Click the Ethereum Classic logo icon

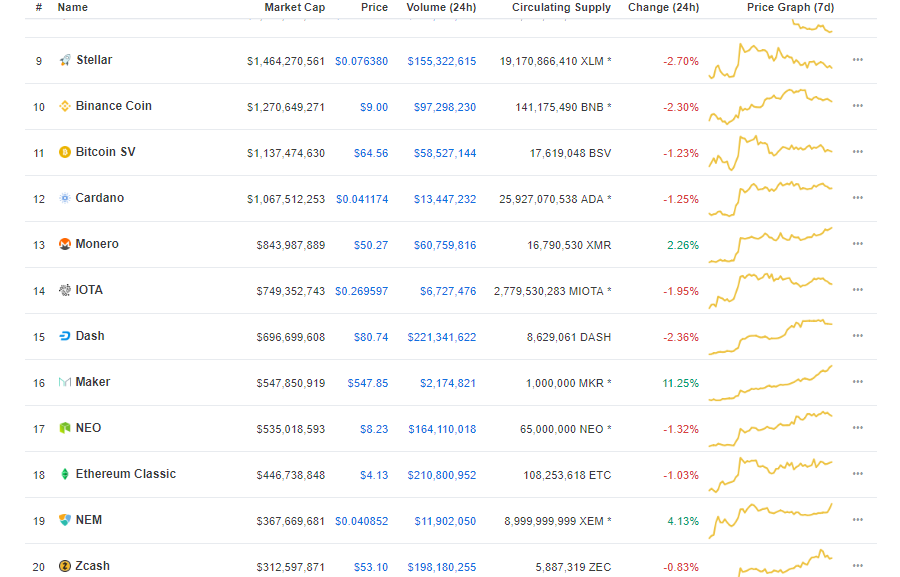[x=65, y=474]
